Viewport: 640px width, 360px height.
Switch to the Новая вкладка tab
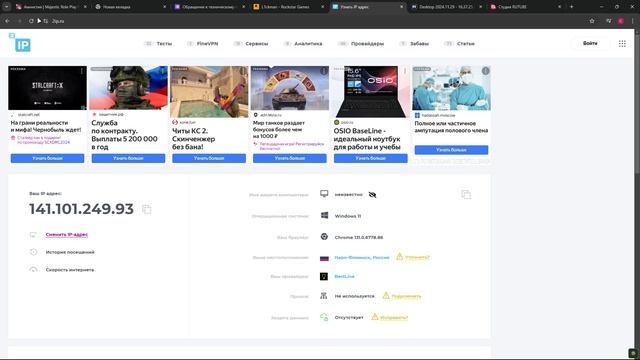(x=131, y=7)
